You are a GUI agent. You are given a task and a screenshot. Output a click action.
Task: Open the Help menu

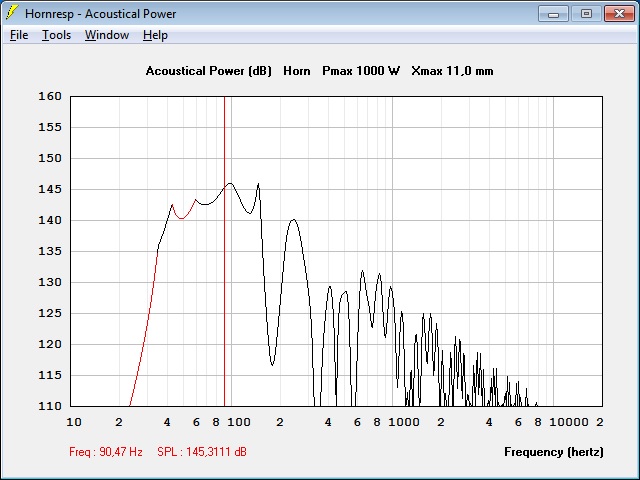(155, 35)
